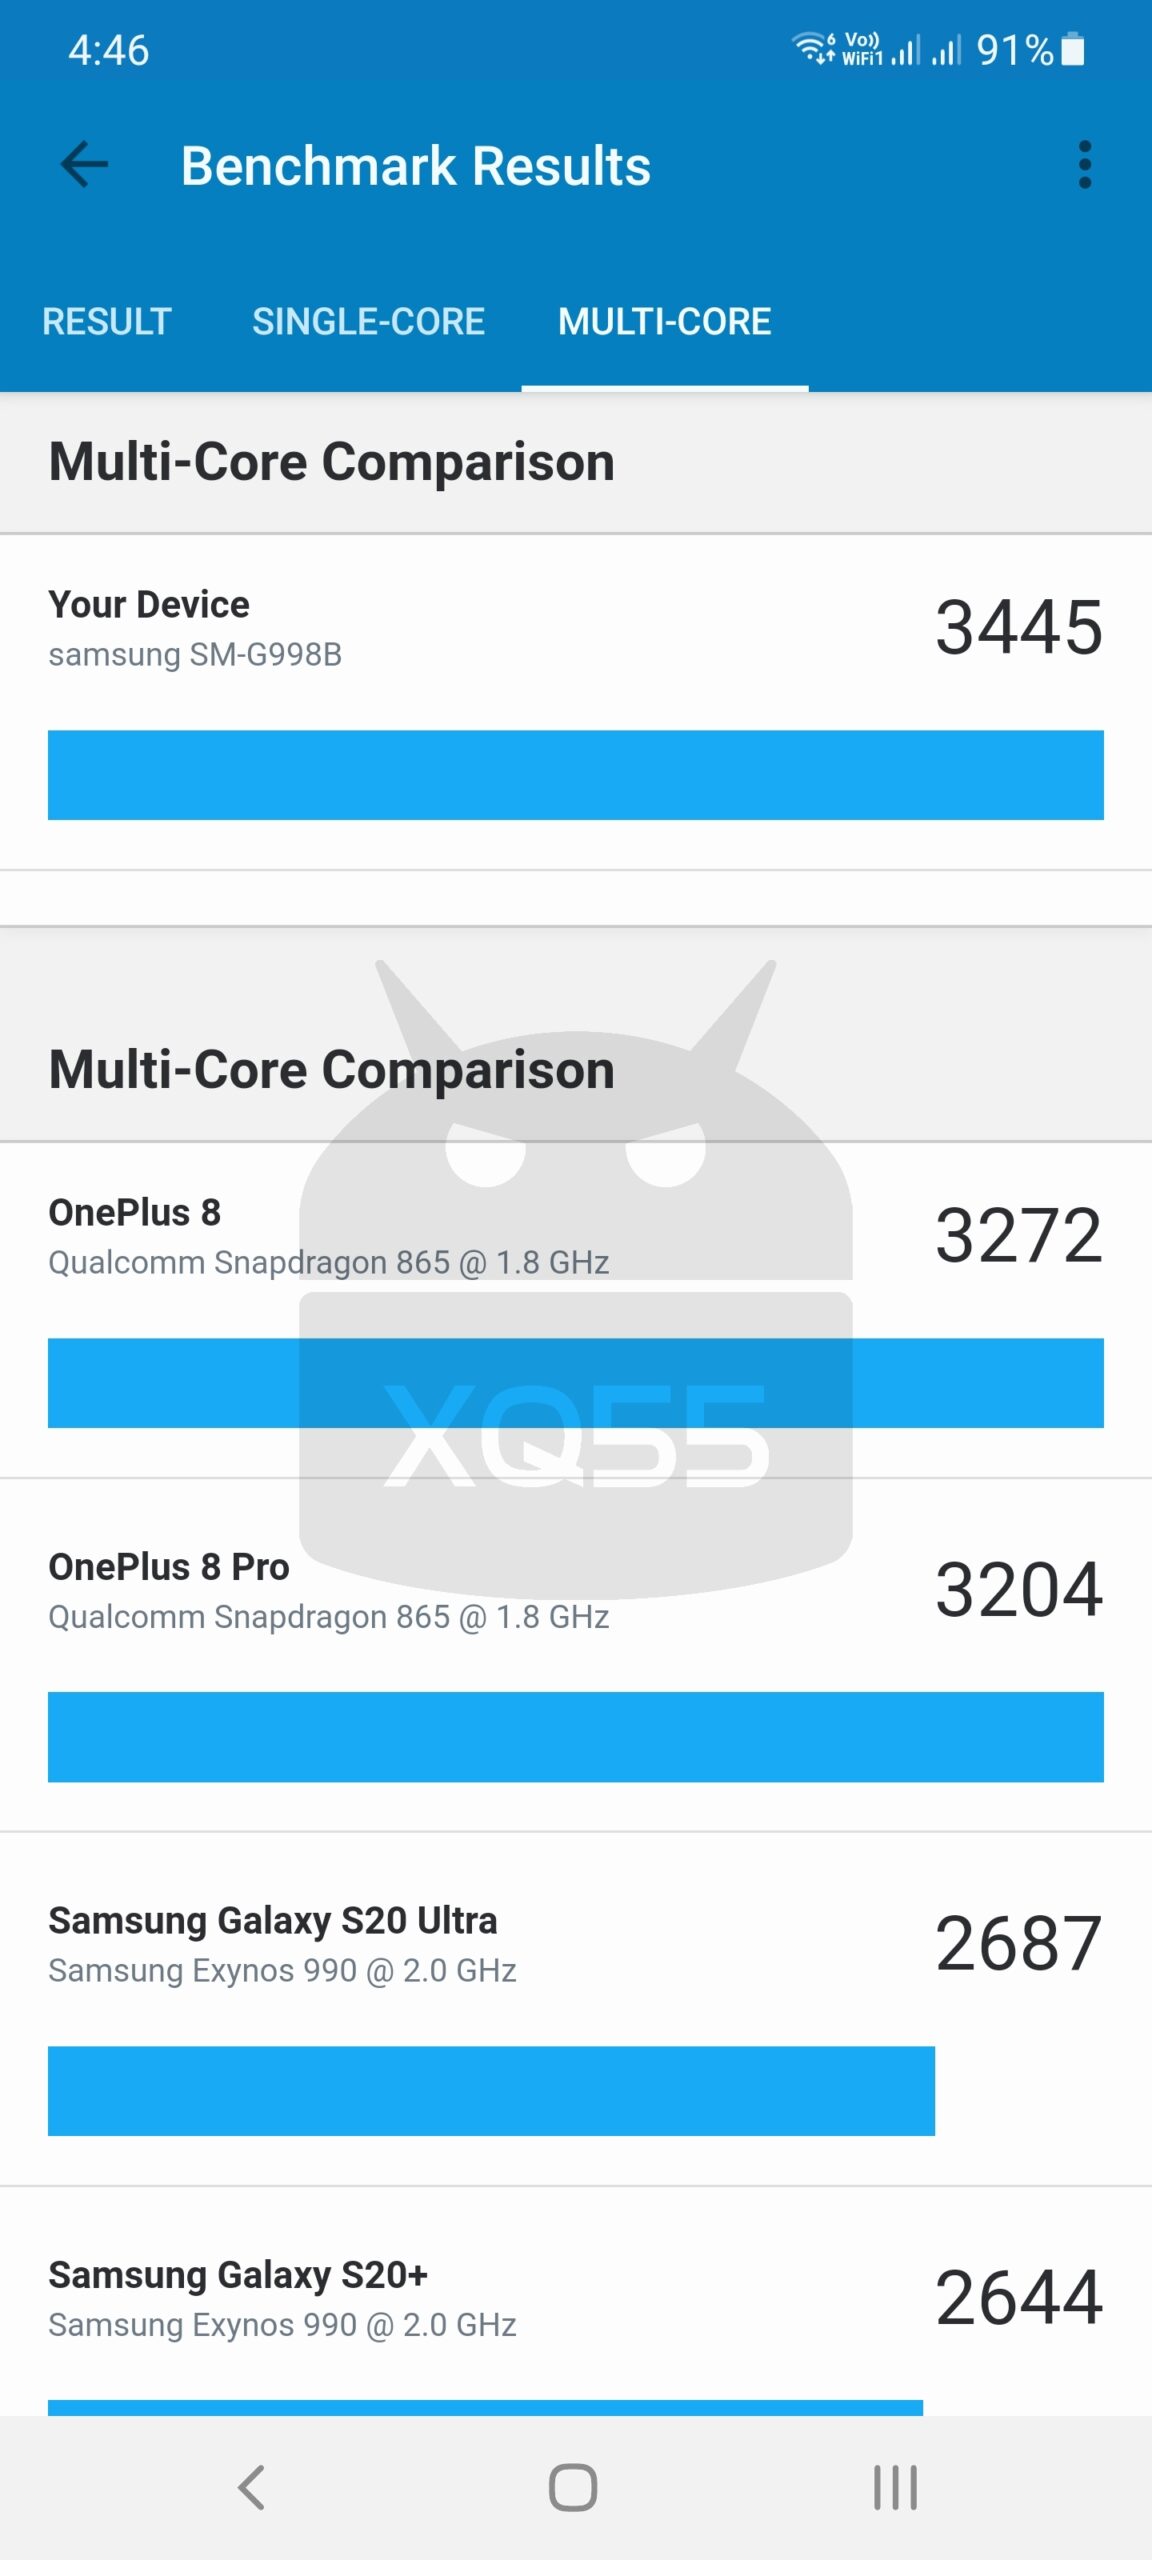Screen dimensions: 1152x2560
Task: Tap the Benchmark Results title
Action: click(x=415, y=166)
